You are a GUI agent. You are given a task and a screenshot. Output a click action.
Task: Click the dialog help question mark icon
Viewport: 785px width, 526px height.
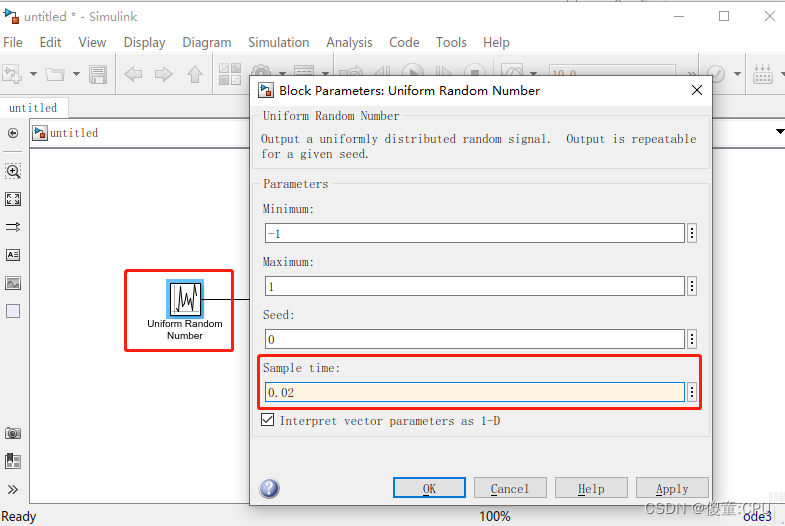click(x=269, y=488)
